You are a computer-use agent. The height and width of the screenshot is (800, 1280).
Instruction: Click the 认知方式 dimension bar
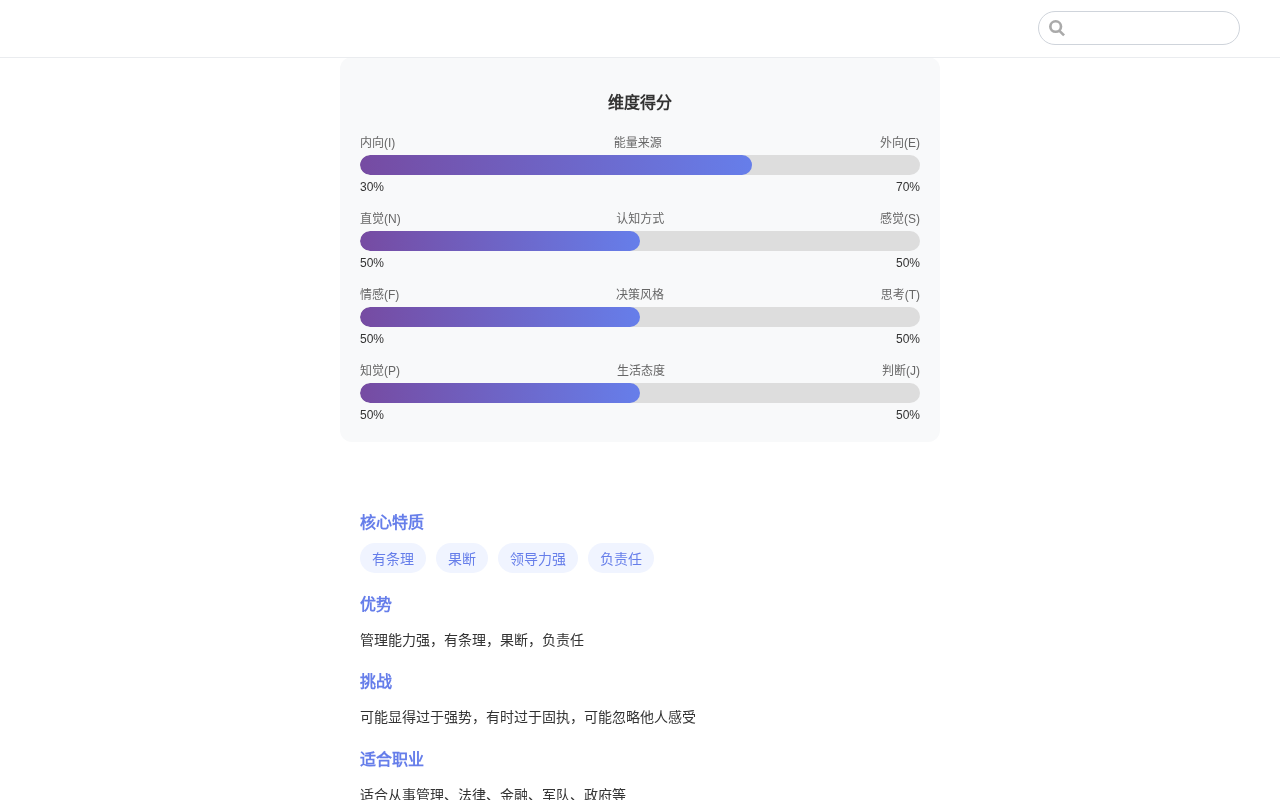coord(639,241)
